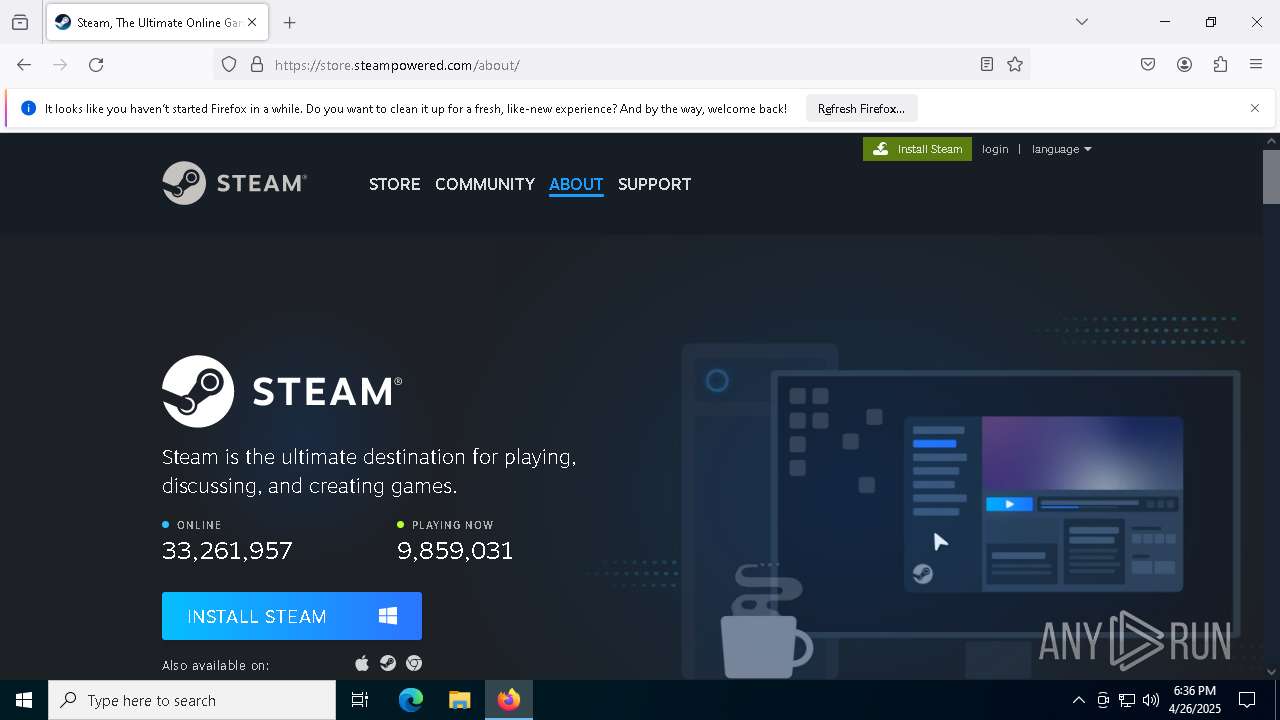
Task: Close the Steam browser tab
Action: click(252, 22)
